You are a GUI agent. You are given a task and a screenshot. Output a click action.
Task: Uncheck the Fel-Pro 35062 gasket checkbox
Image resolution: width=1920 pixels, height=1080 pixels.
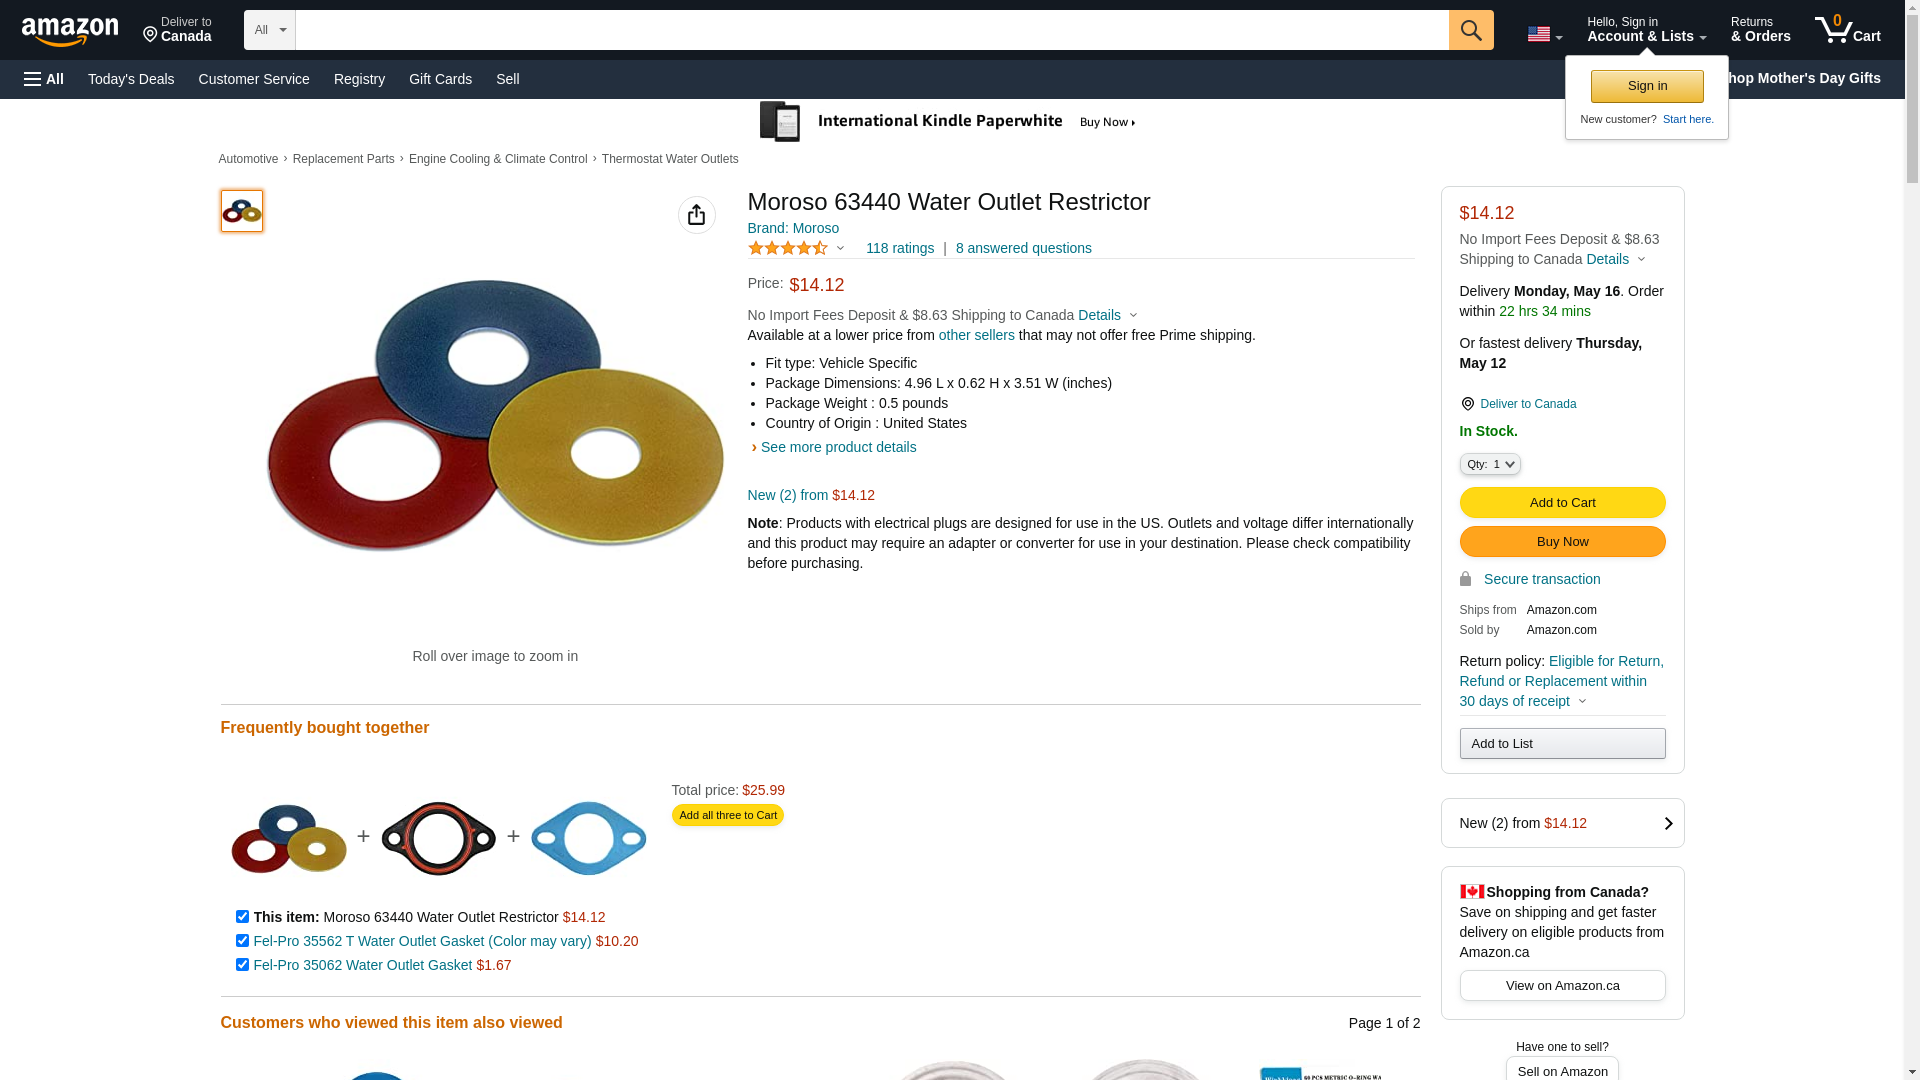pos(242,965)
